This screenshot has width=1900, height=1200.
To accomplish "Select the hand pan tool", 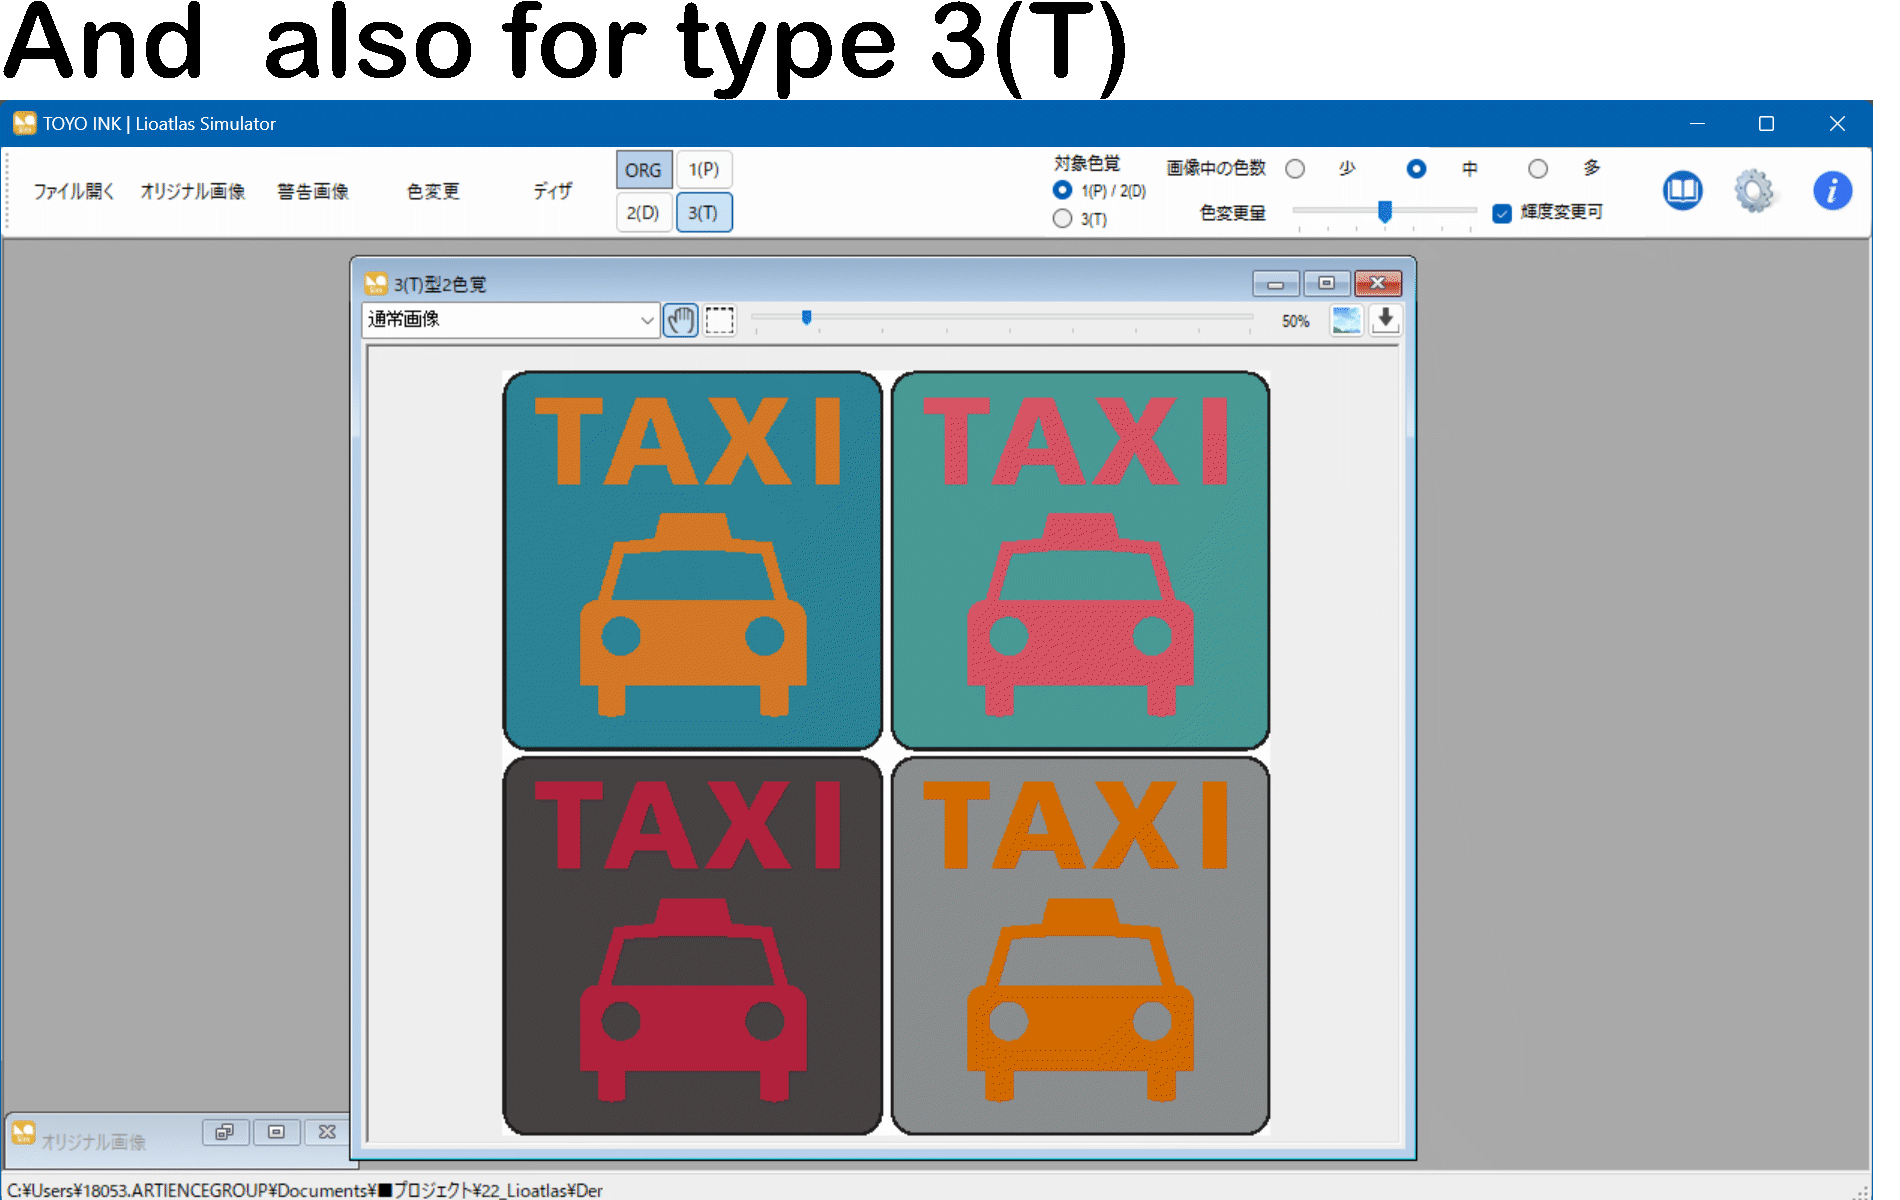I will [680, 320].
